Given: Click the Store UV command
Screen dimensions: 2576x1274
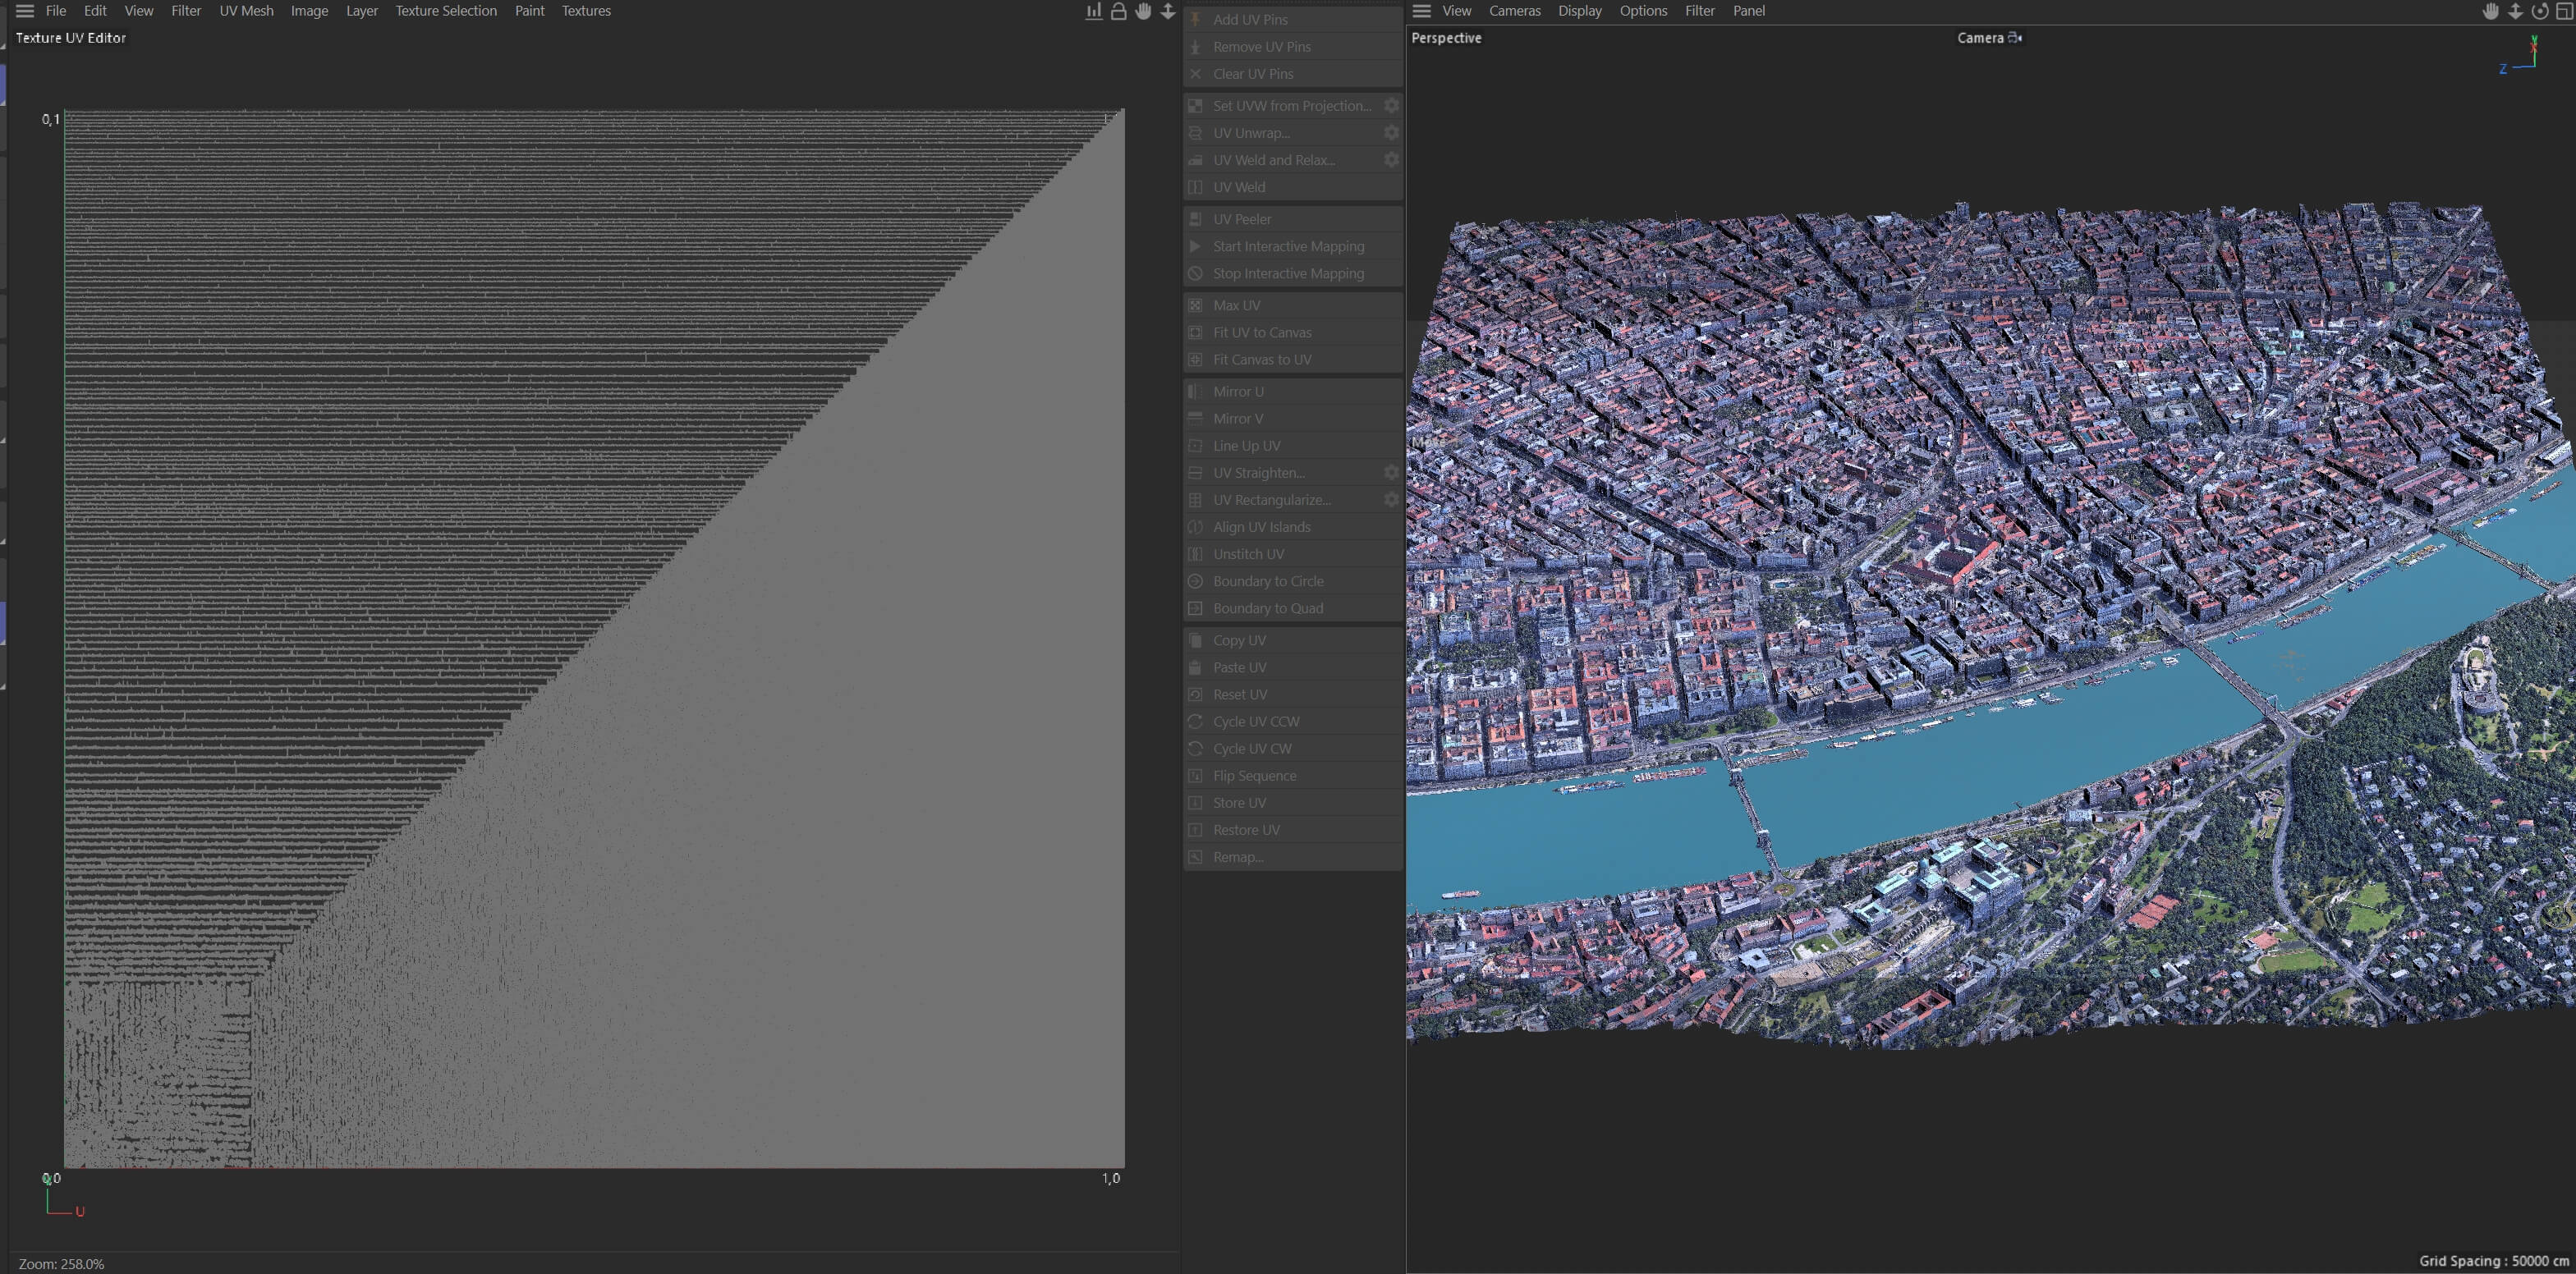Looking at the screenshot, I should [1293, 802].
